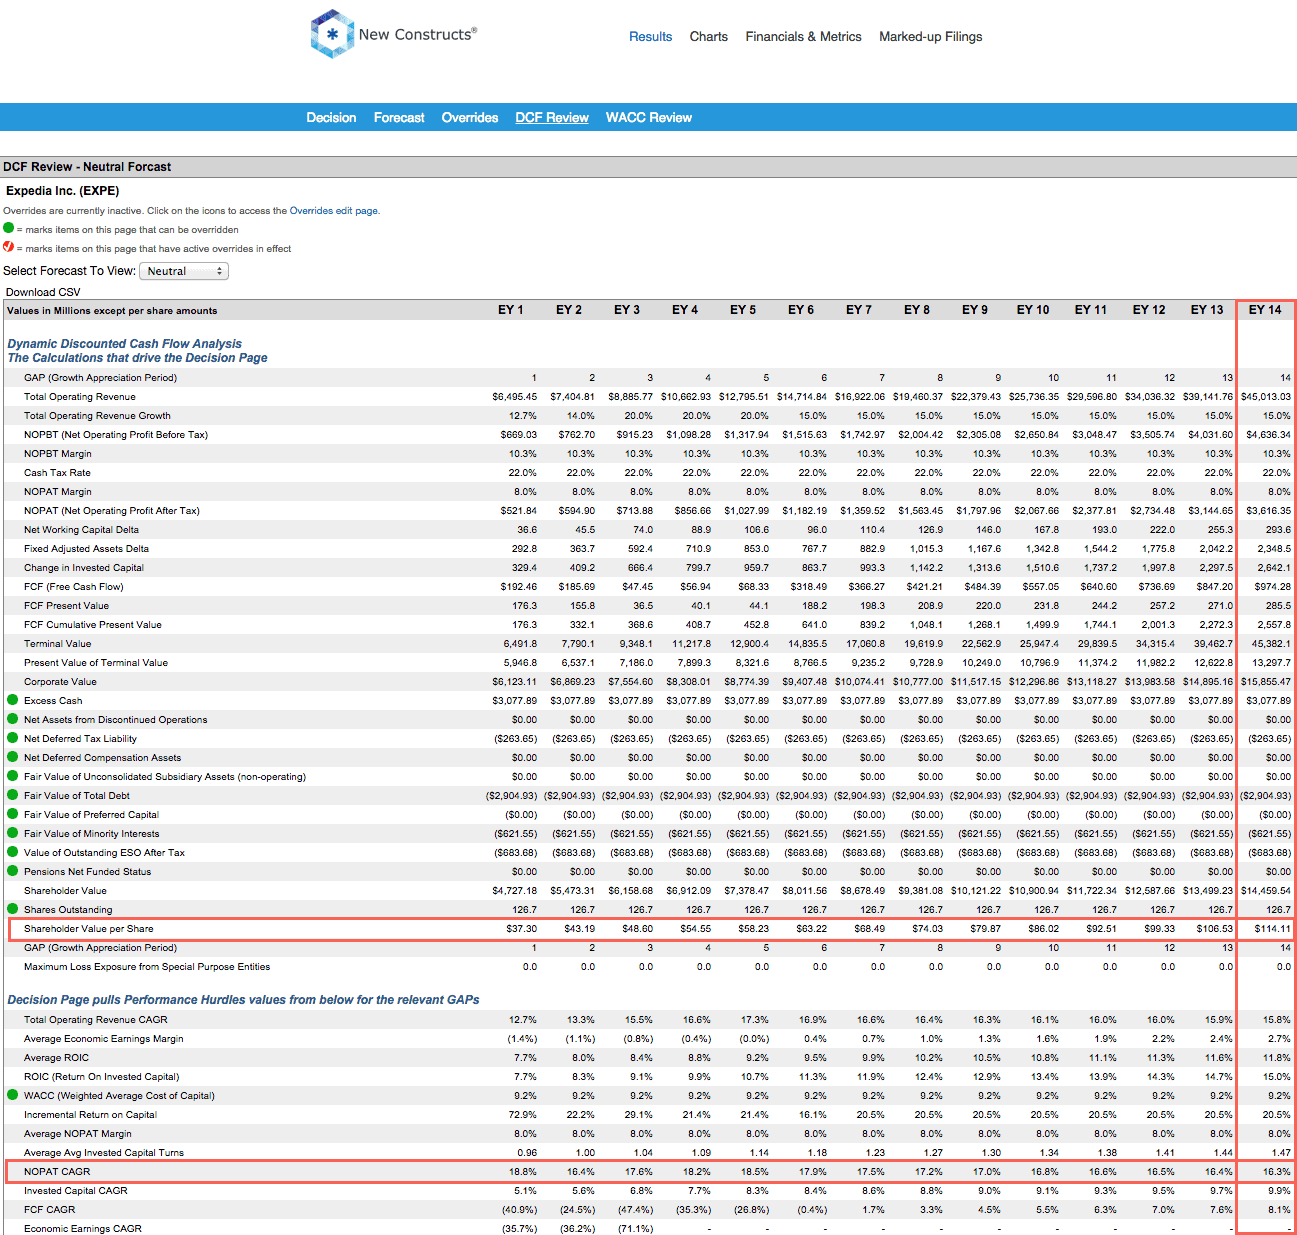Click the NOPAT CAGR row label
The image size is (1297, 1235).
(x=57, y=1172)
